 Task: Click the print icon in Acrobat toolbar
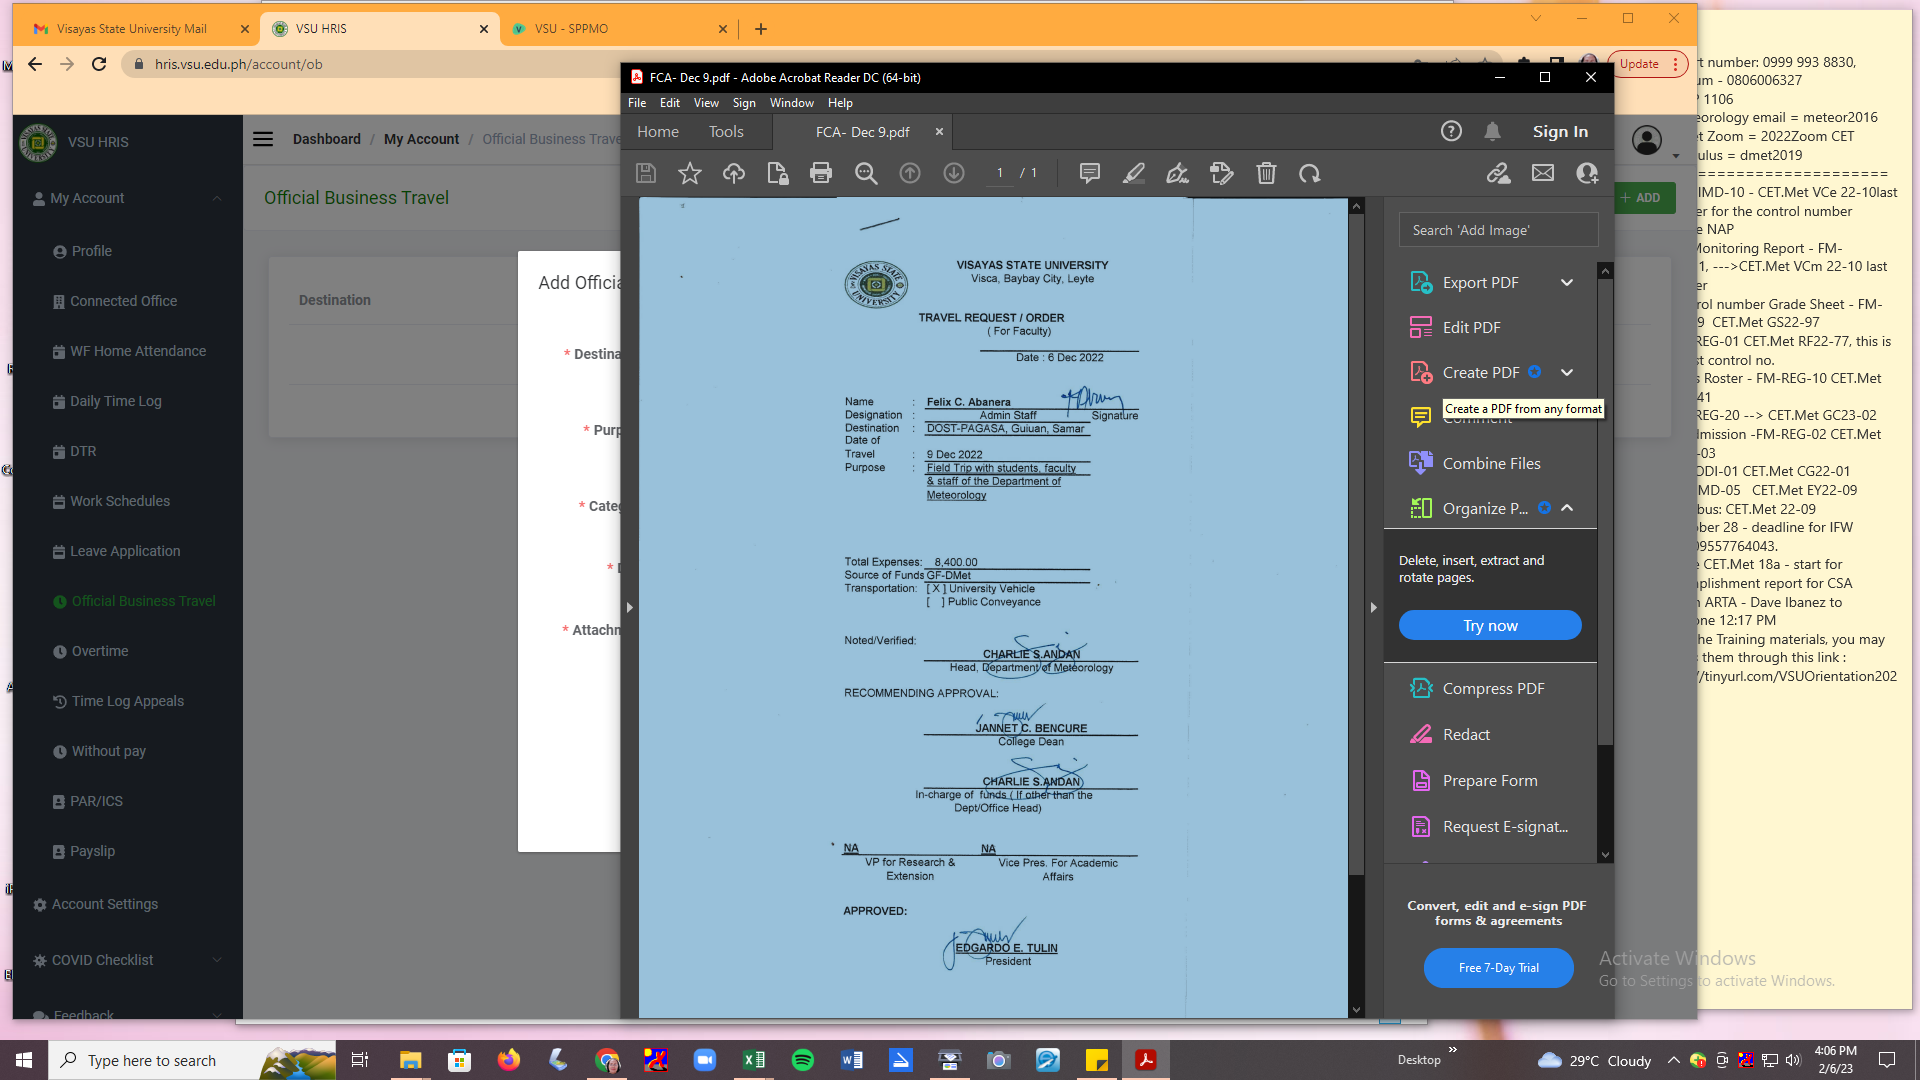821,173
